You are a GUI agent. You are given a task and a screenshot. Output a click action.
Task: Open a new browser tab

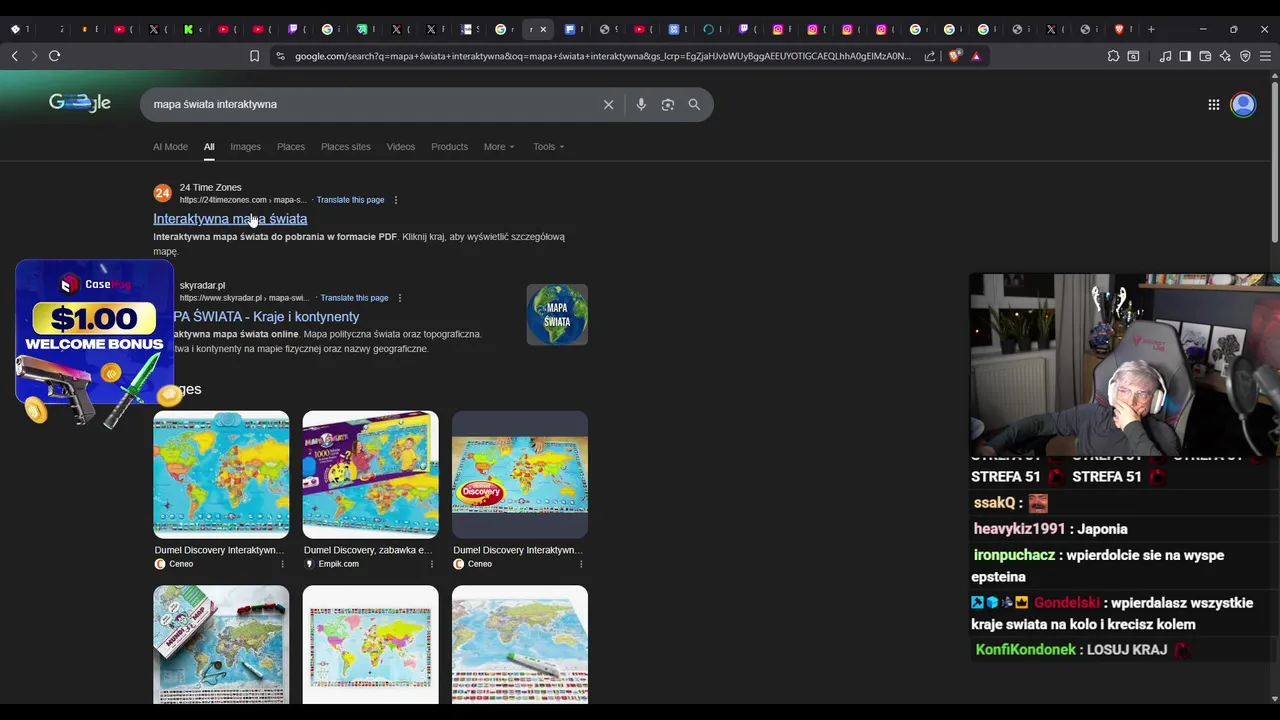pos(1151,29)
